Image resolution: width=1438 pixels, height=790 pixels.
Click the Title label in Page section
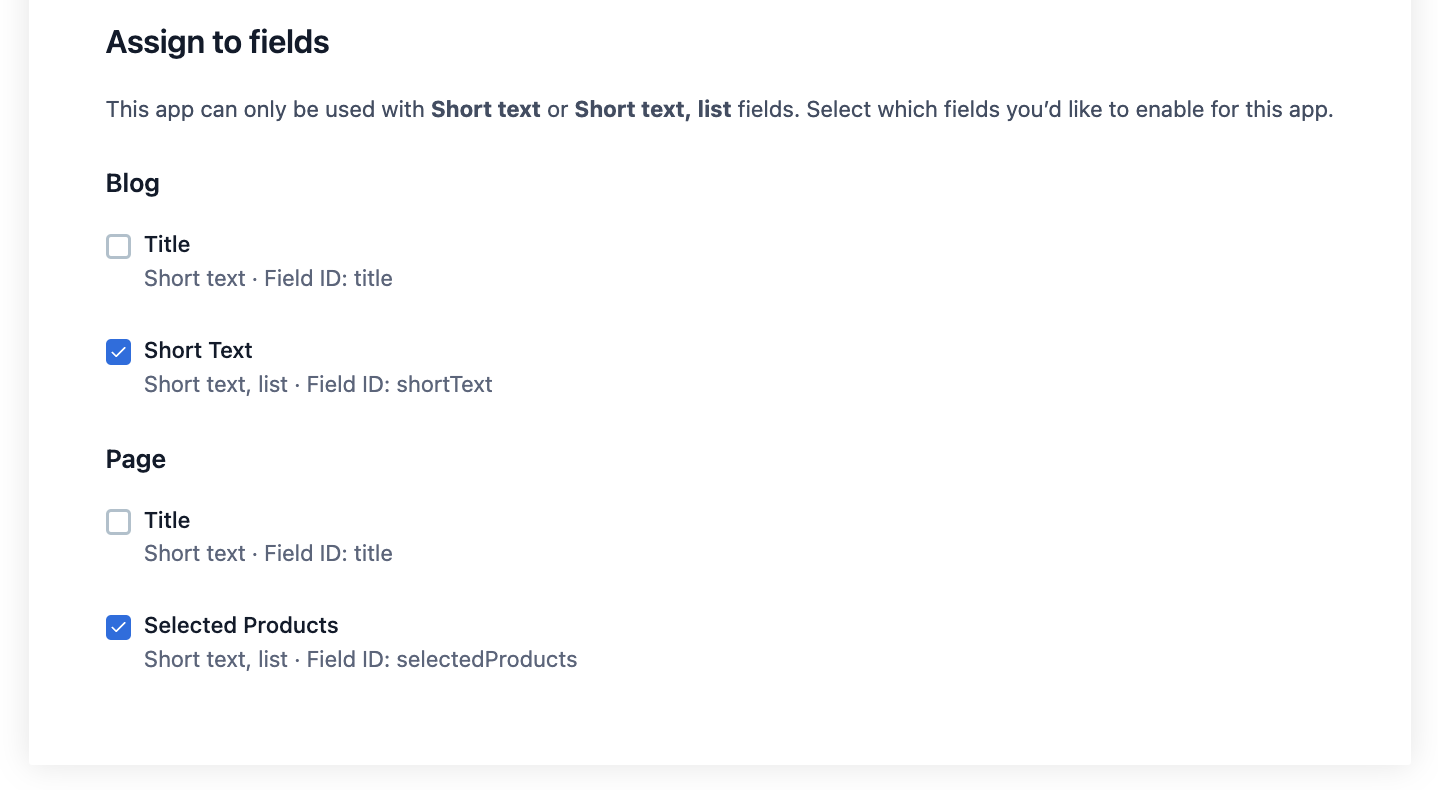(x=167, y=520)
